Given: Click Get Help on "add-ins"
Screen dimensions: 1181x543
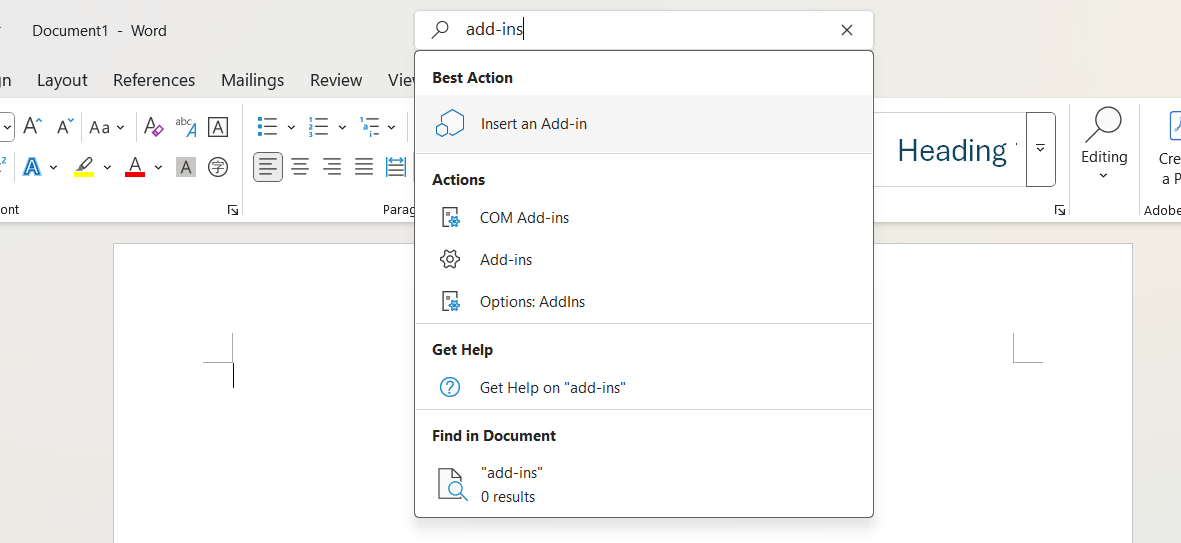Looking at the screenshot, I should (x=552, y=388).
